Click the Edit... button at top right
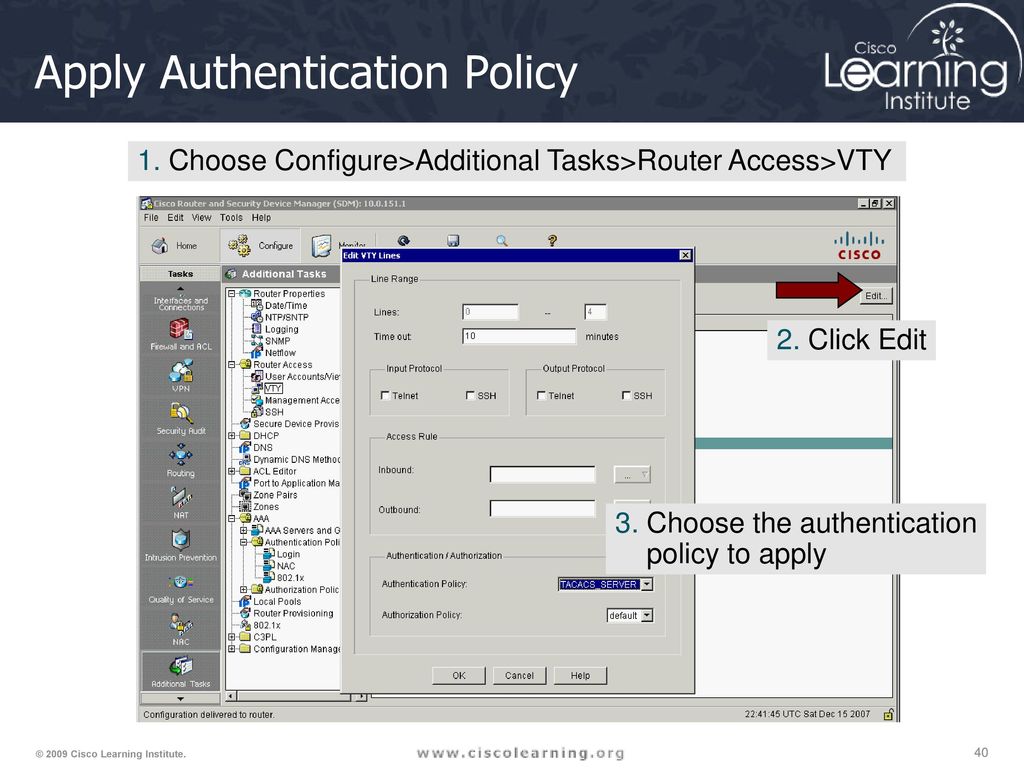Image resolution: width=1024 pixels, height=768 pixels. tap(876, 296)
